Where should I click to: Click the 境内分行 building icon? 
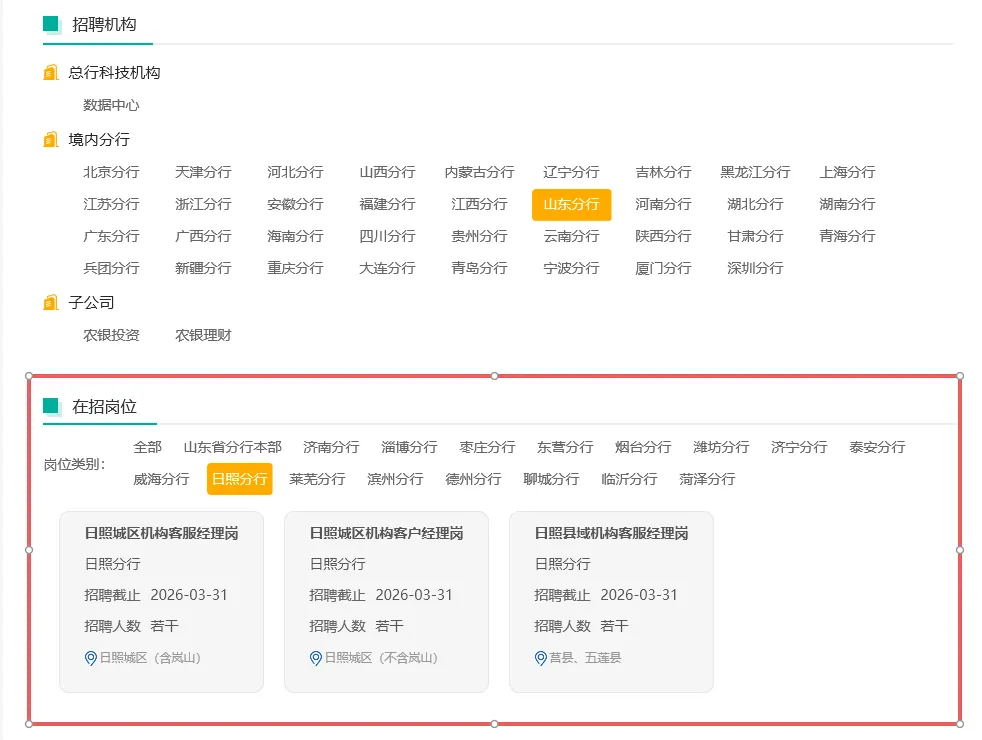pos(51,140)
